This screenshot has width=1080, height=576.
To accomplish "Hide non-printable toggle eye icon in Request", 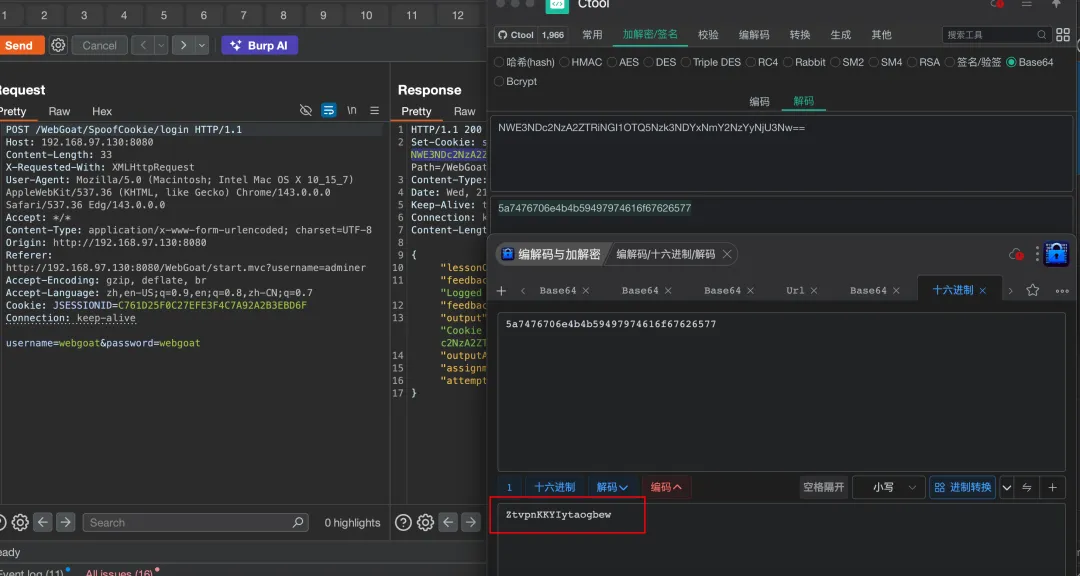I will [x=306, y=110].
